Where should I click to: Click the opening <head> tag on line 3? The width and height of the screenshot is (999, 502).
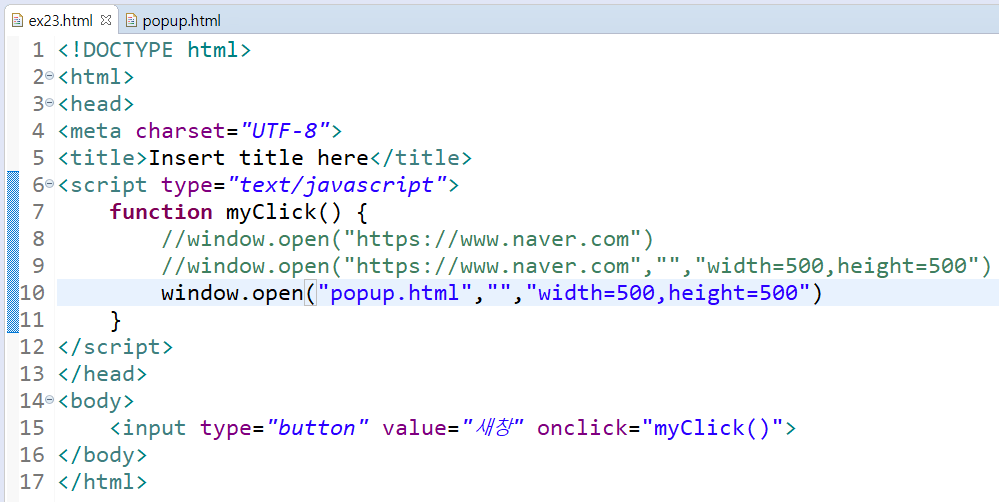pos(96,104)
